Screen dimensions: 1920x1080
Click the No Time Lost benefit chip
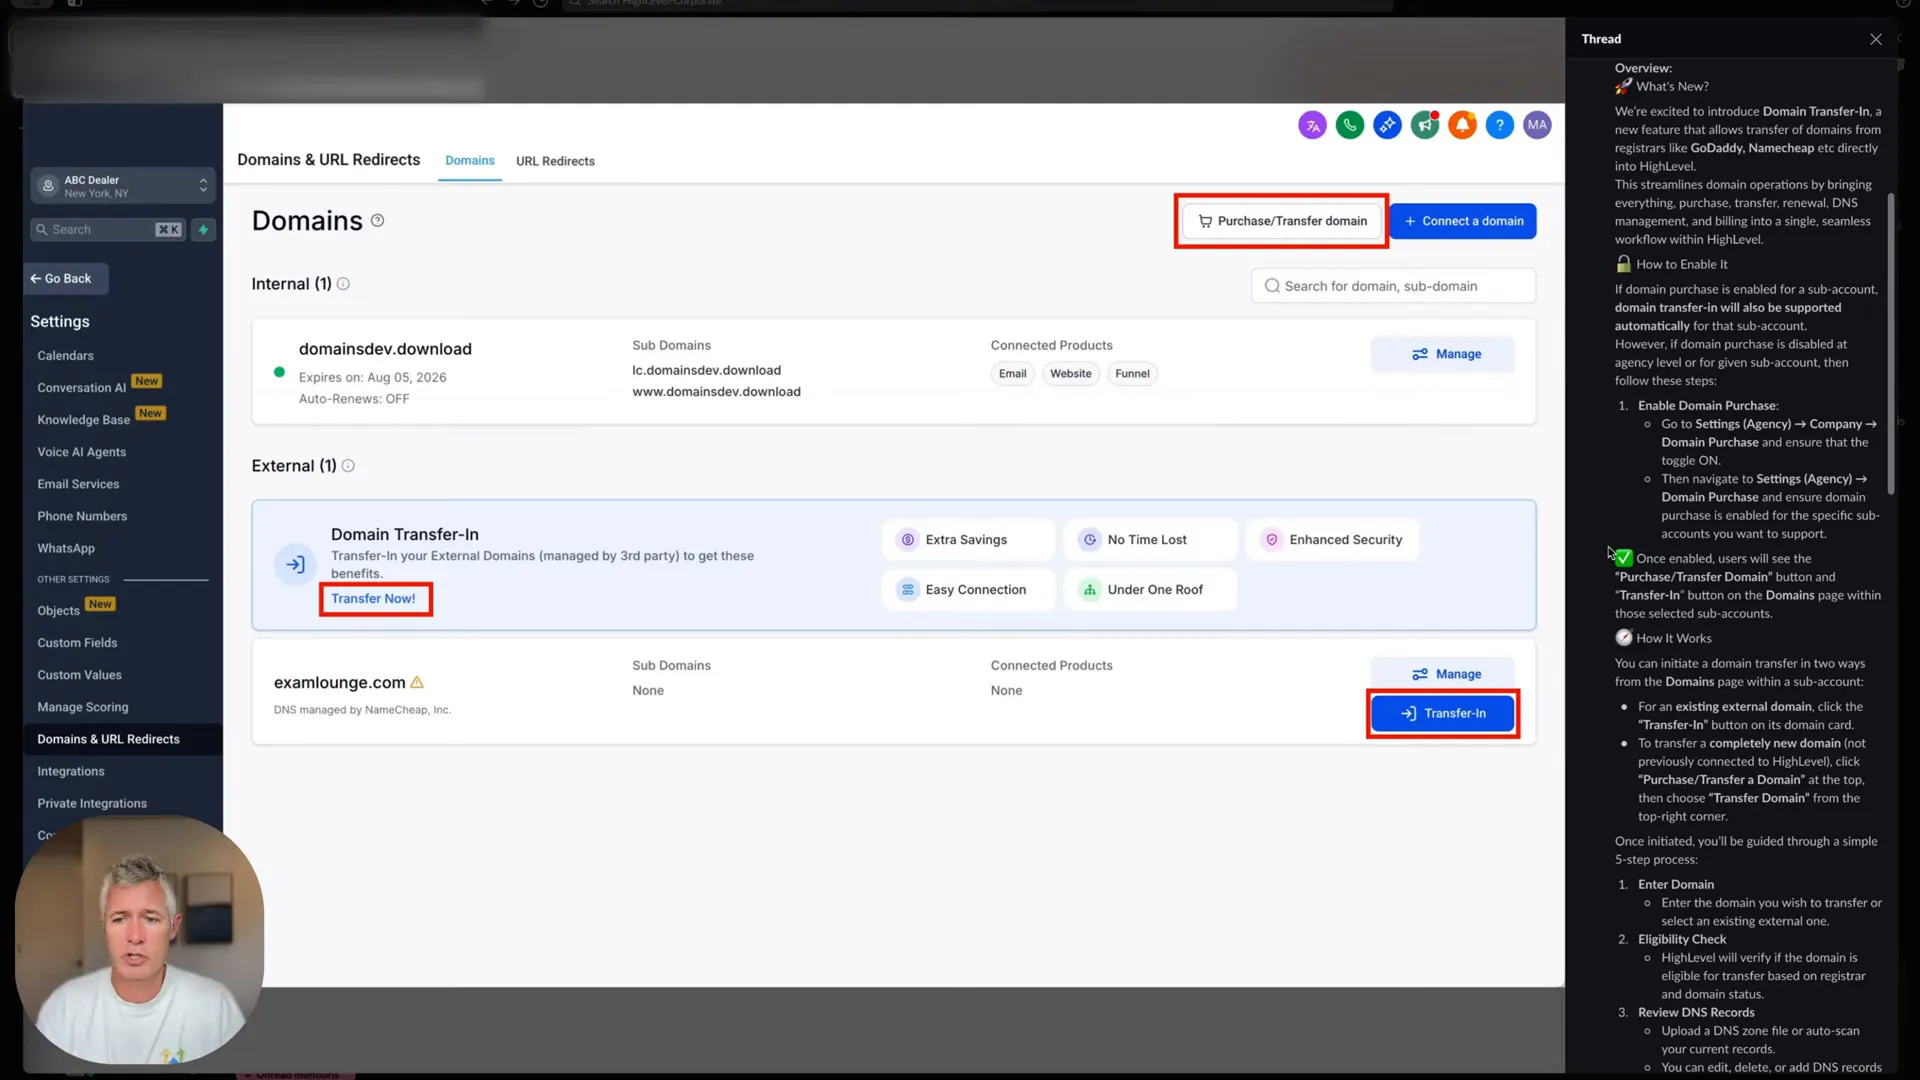1150,540
